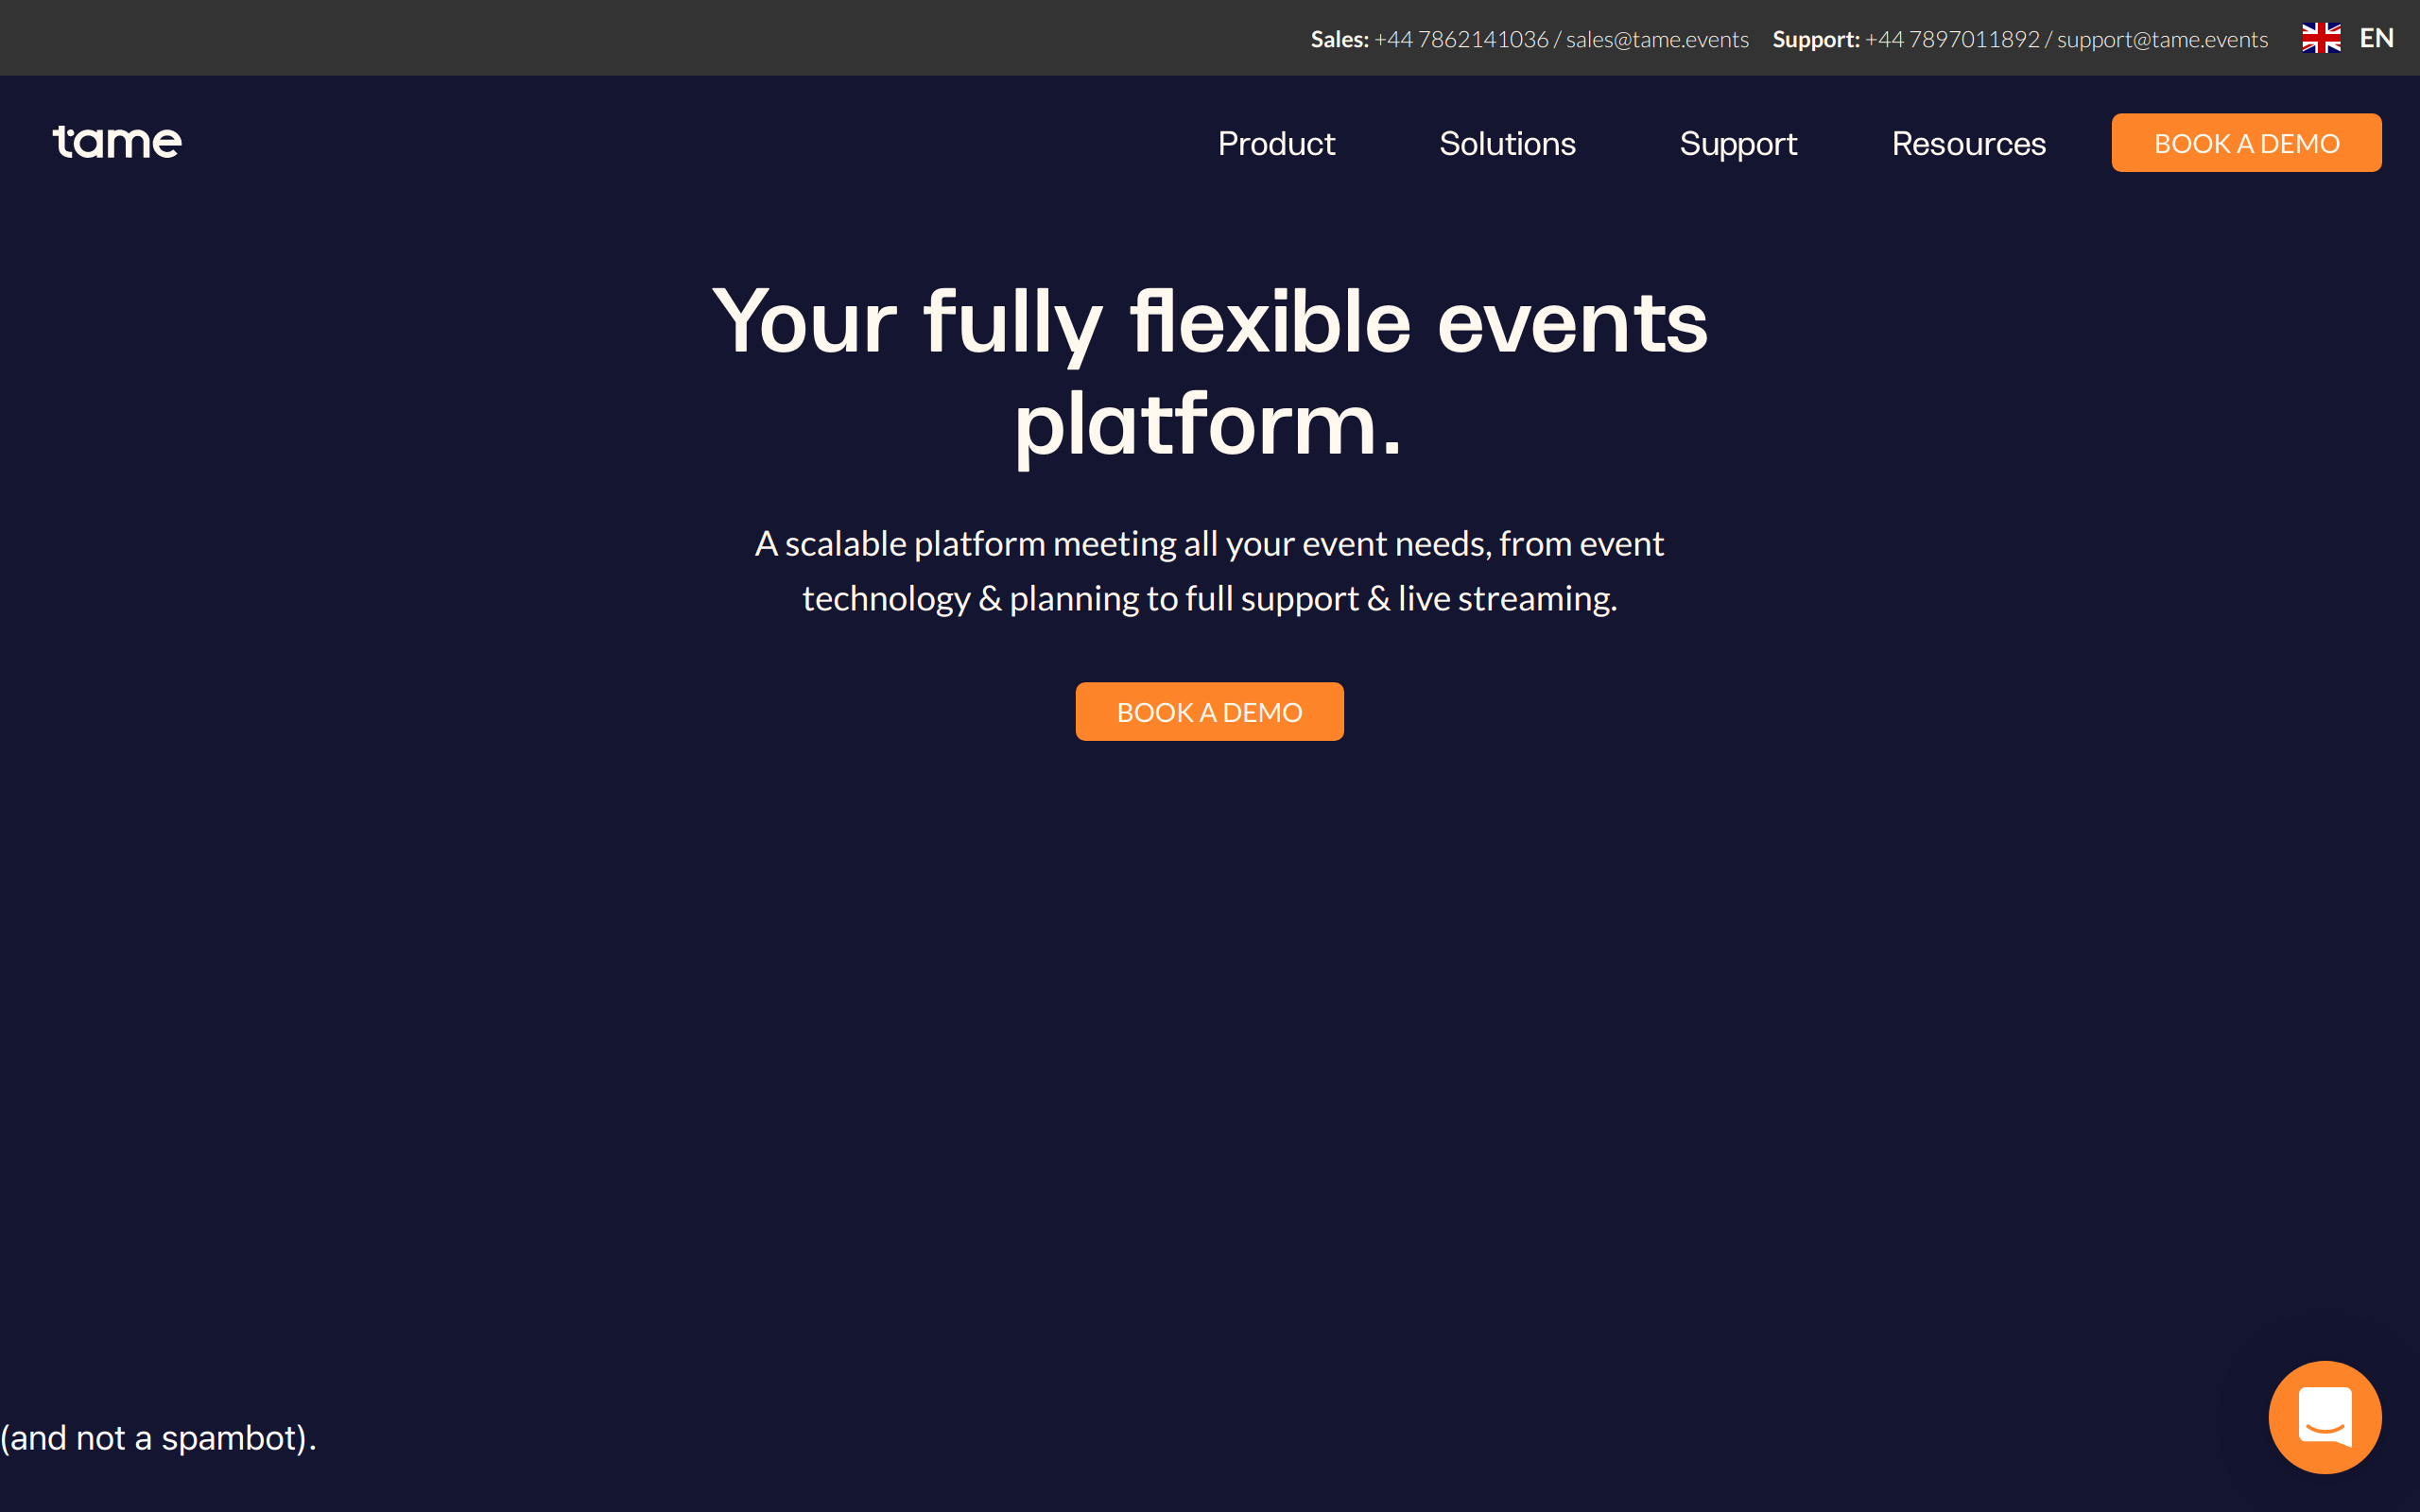Click the "(and not a spambot)." text
2420x1512 pixels.
158,1437
